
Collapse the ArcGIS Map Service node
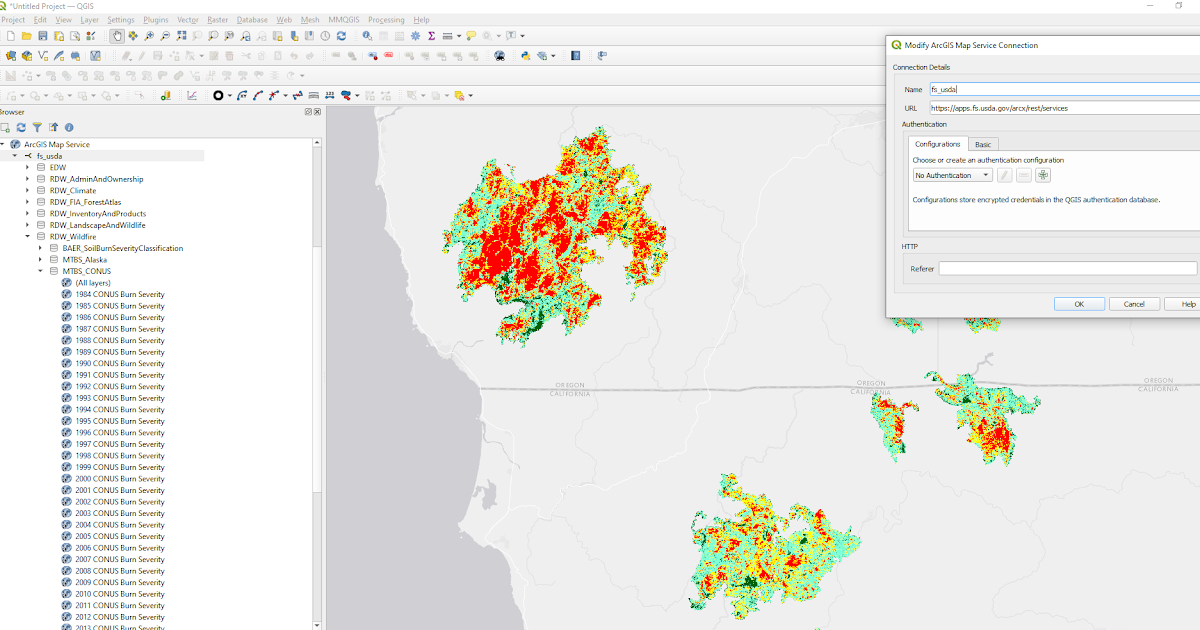click(x=3, y=145)
